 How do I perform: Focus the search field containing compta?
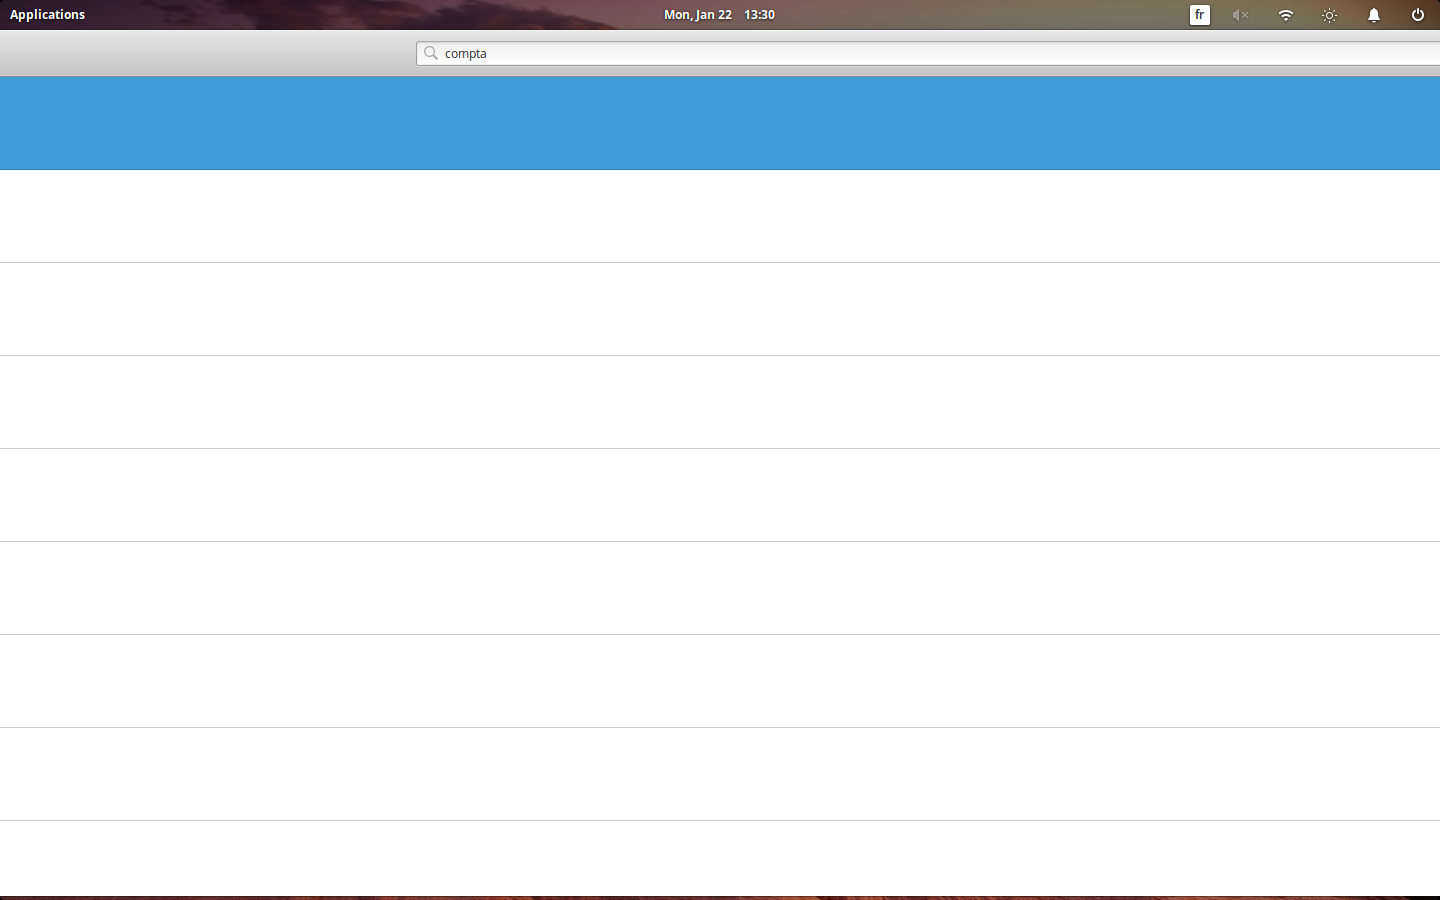(x=900, y=53)
